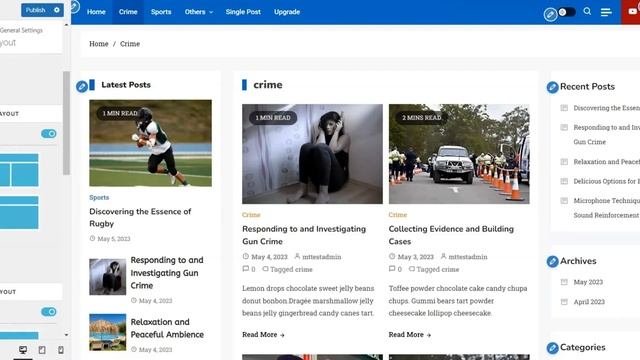The height and width of the screenshot is (360, 640).
Task: Edit the Latest Posts widget pencil icon
Action: 82,86
